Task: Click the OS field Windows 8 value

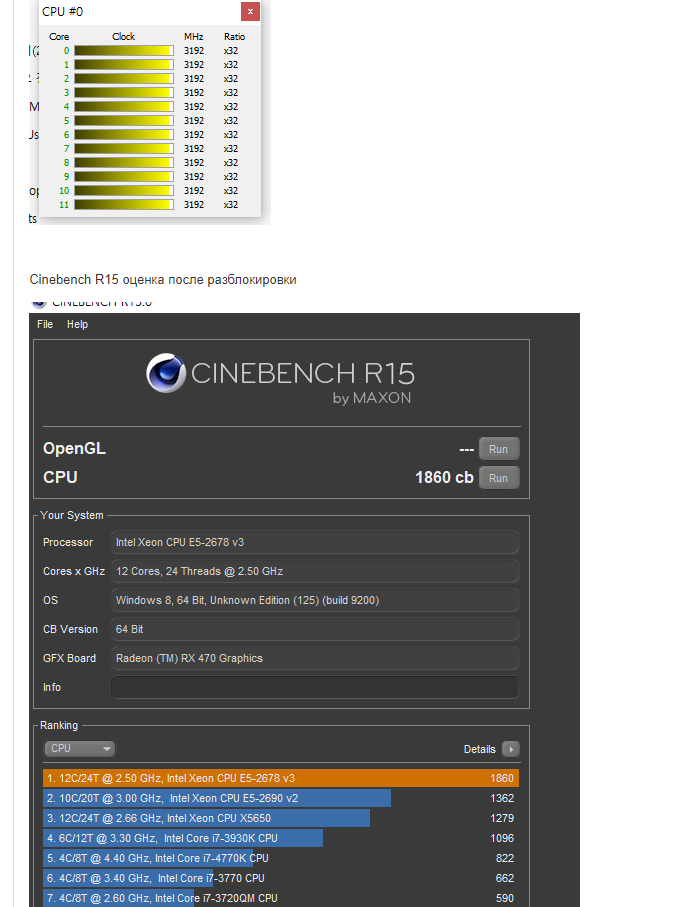Action: point(315,600)
